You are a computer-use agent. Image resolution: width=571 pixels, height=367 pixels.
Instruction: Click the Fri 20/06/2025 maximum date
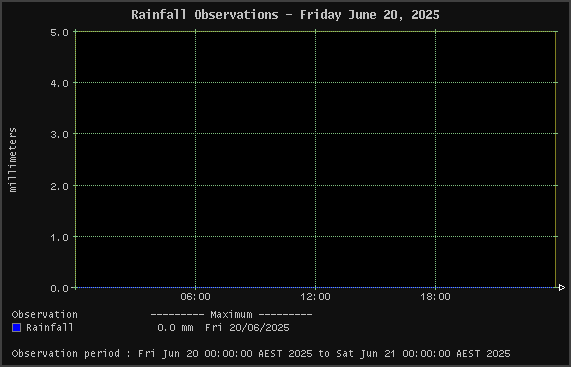click(x=247, y=328)
